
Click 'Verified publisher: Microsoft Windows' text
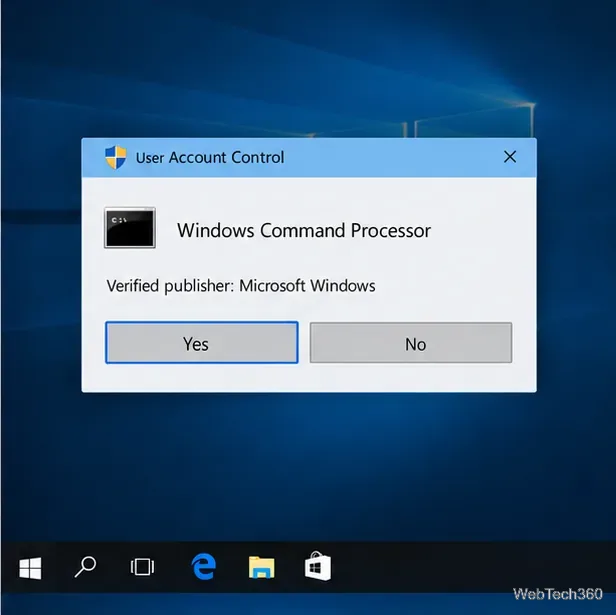click(241, 286)
